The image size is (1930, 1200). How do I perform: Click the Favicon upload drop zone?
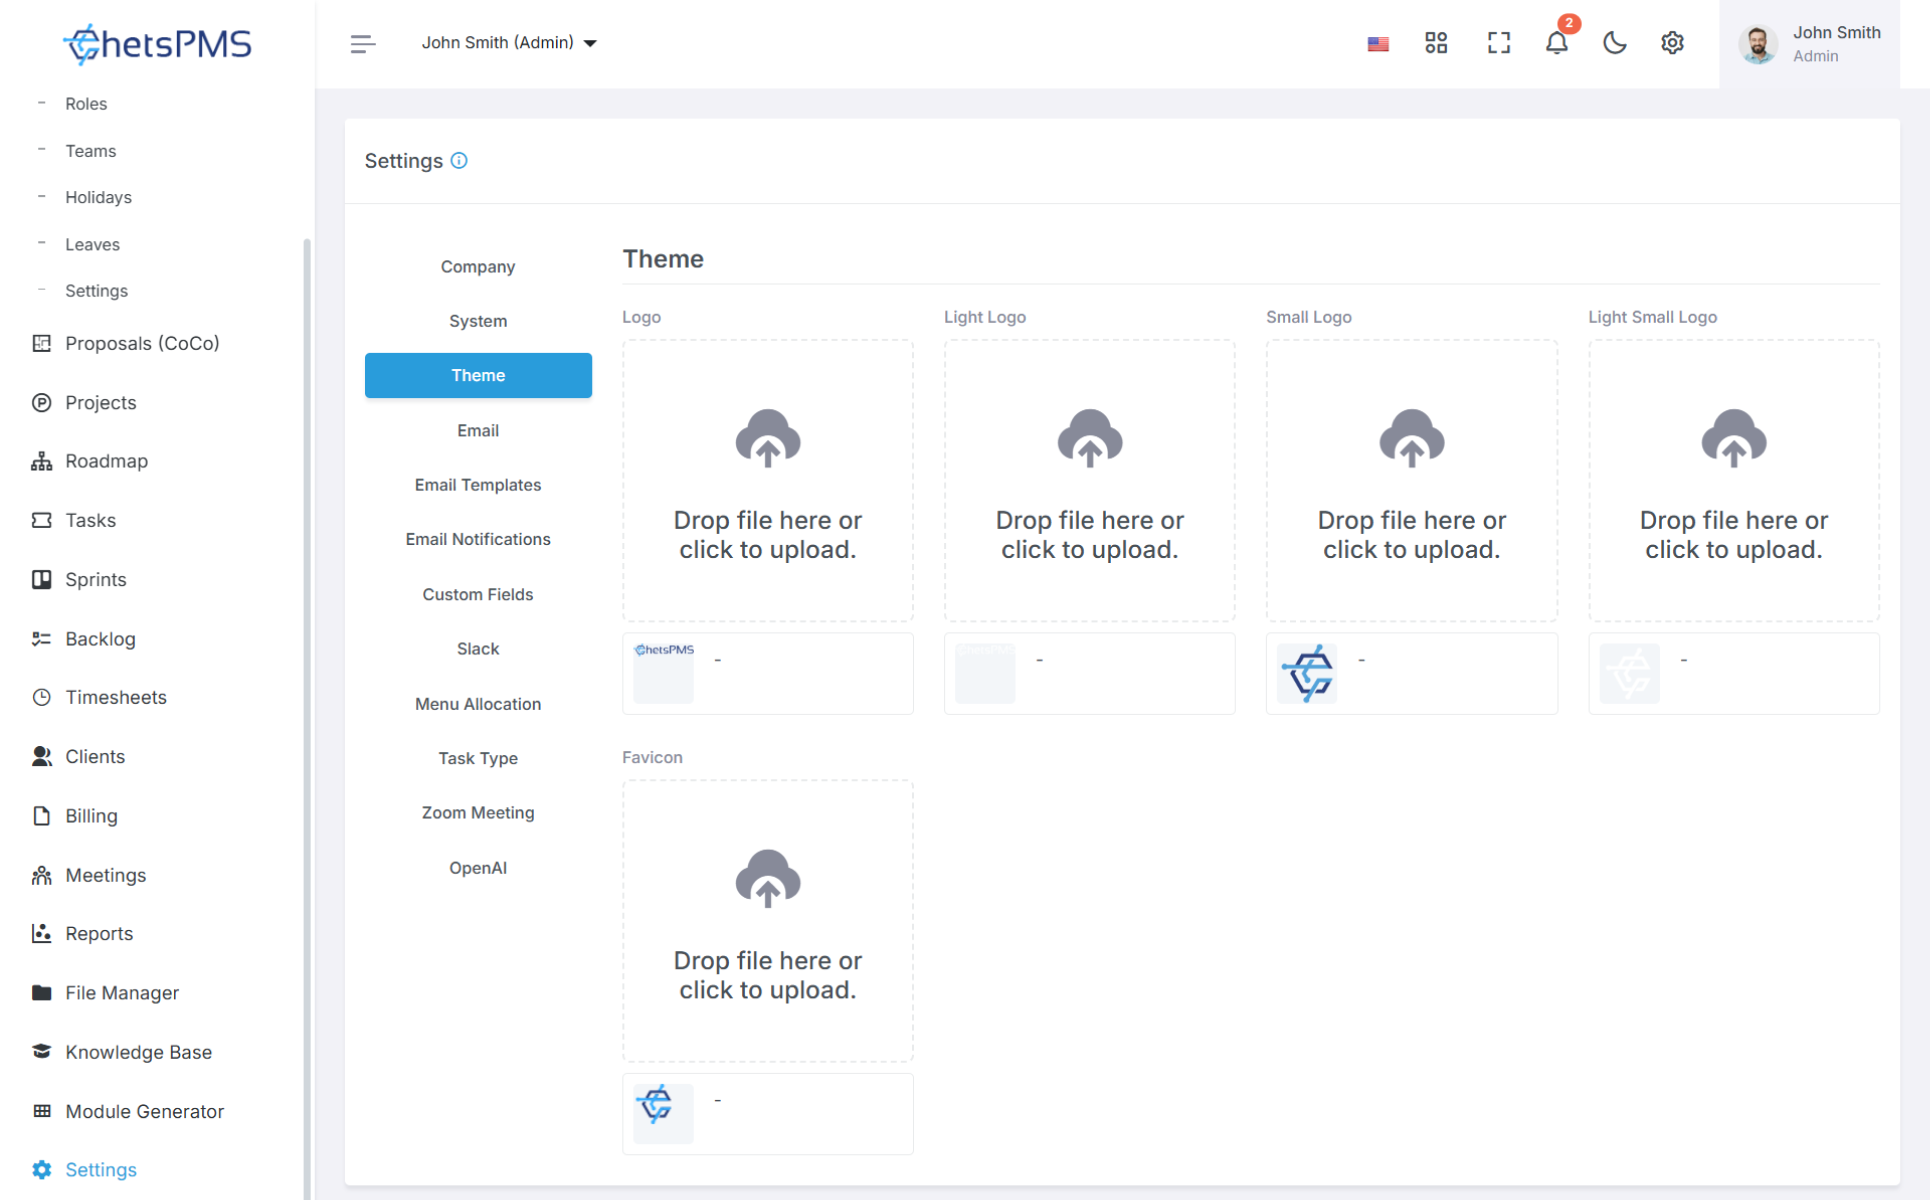pyautogui.click(x=767, y=921)
